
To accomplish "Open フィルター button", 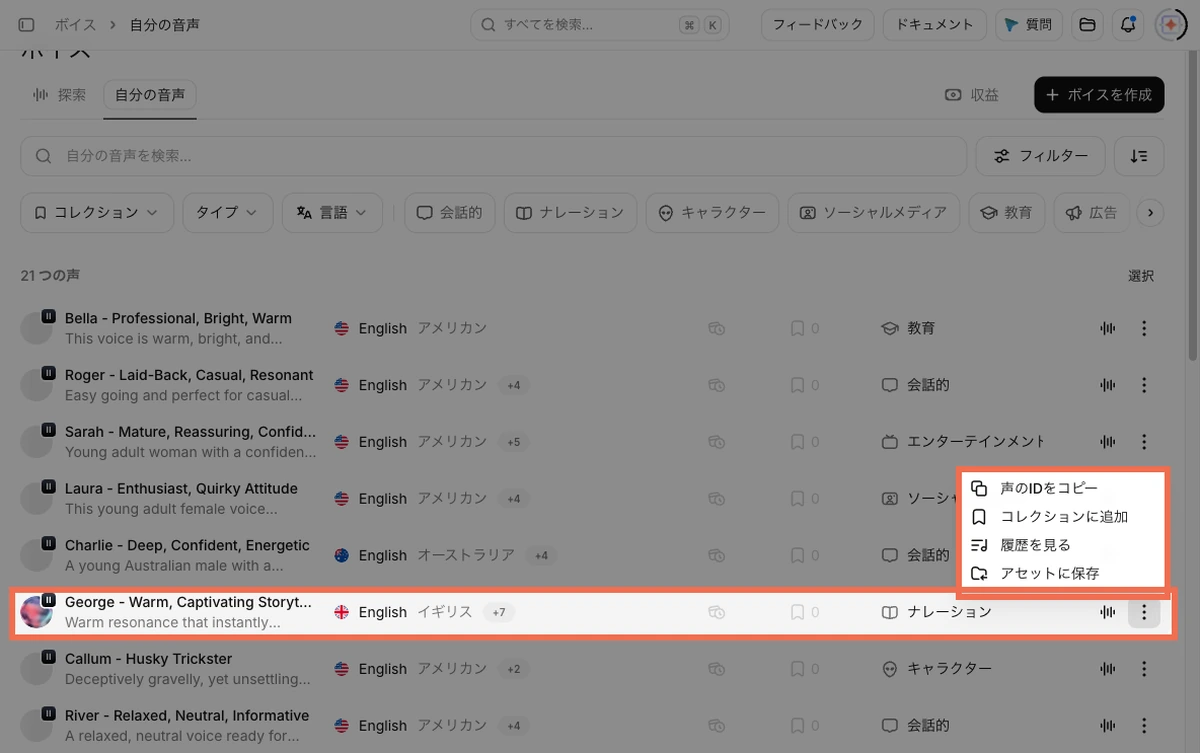I will (x=1040, y=156).
